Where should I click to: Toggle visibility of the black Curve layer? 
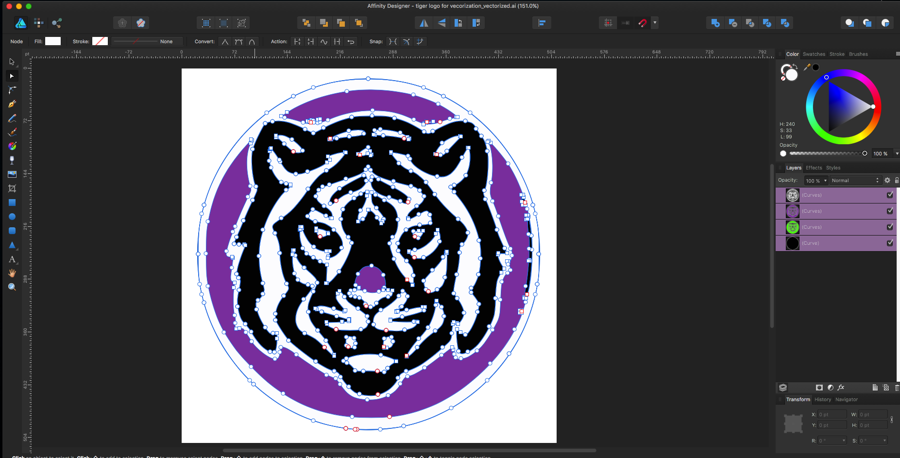890,243
